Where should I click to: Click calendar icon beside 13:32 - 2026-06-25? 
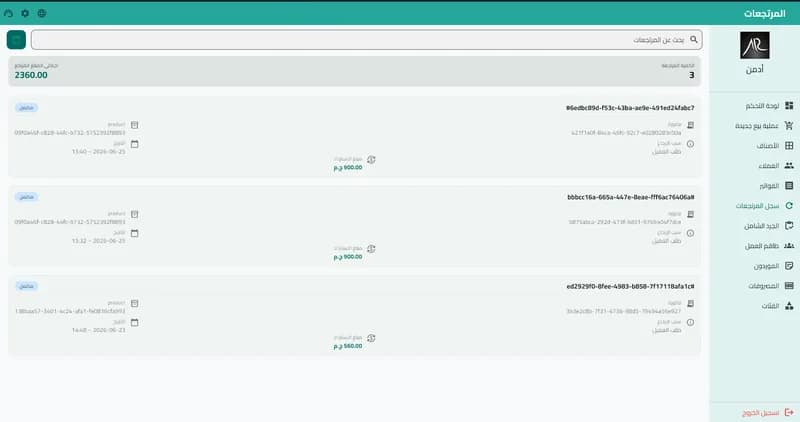[x=135, y=233]
